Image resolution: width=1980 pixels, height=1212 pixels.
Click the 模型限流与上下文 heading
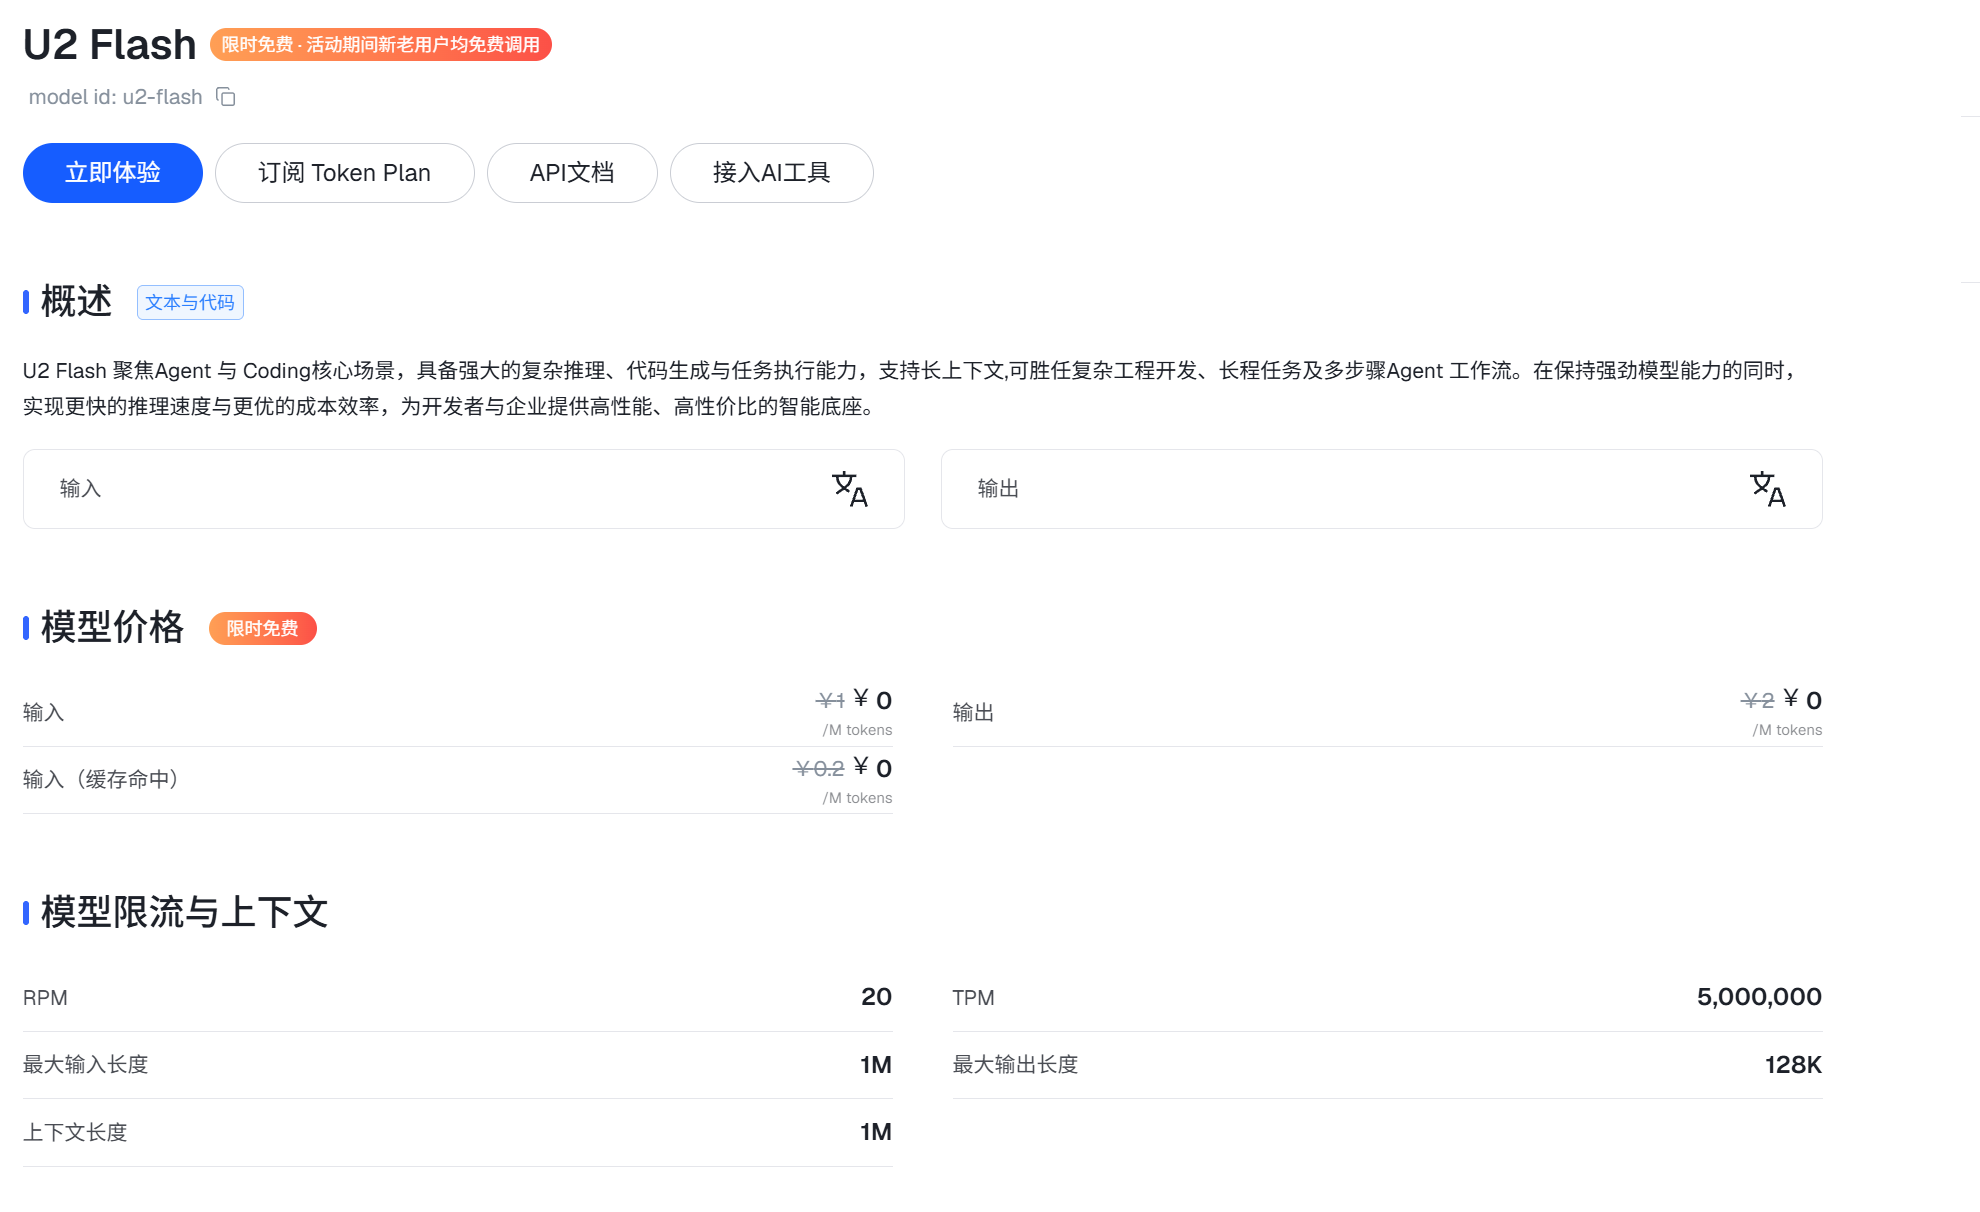[185, 912]
